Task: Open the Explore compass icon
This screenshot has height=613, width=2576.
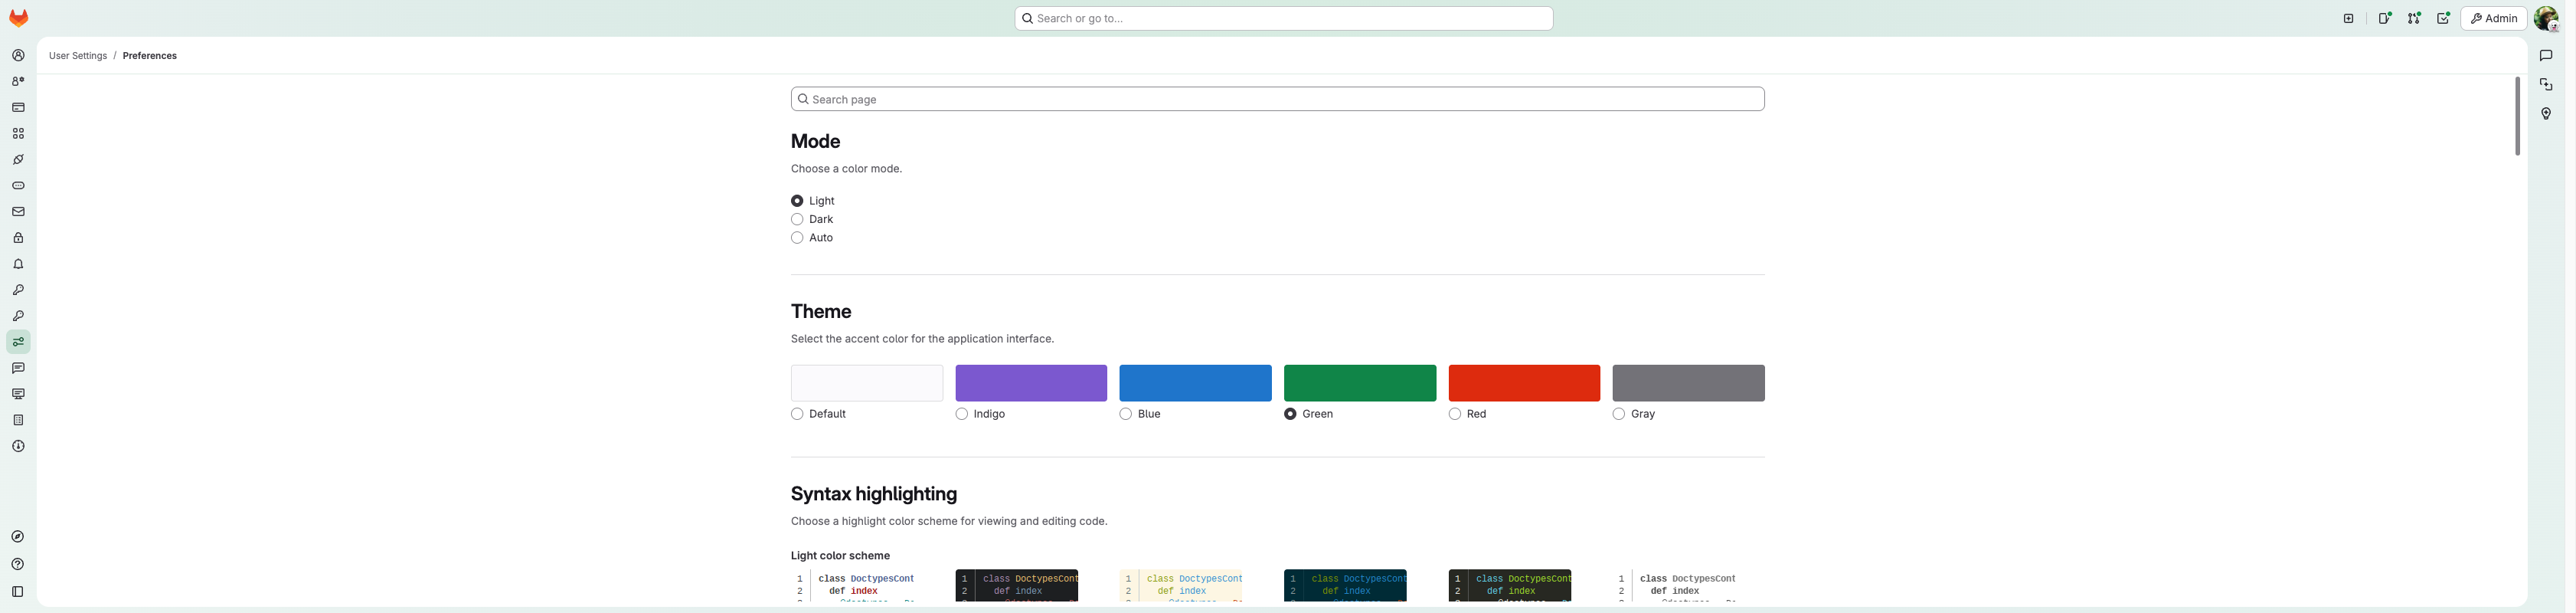Action: point(18,537)
